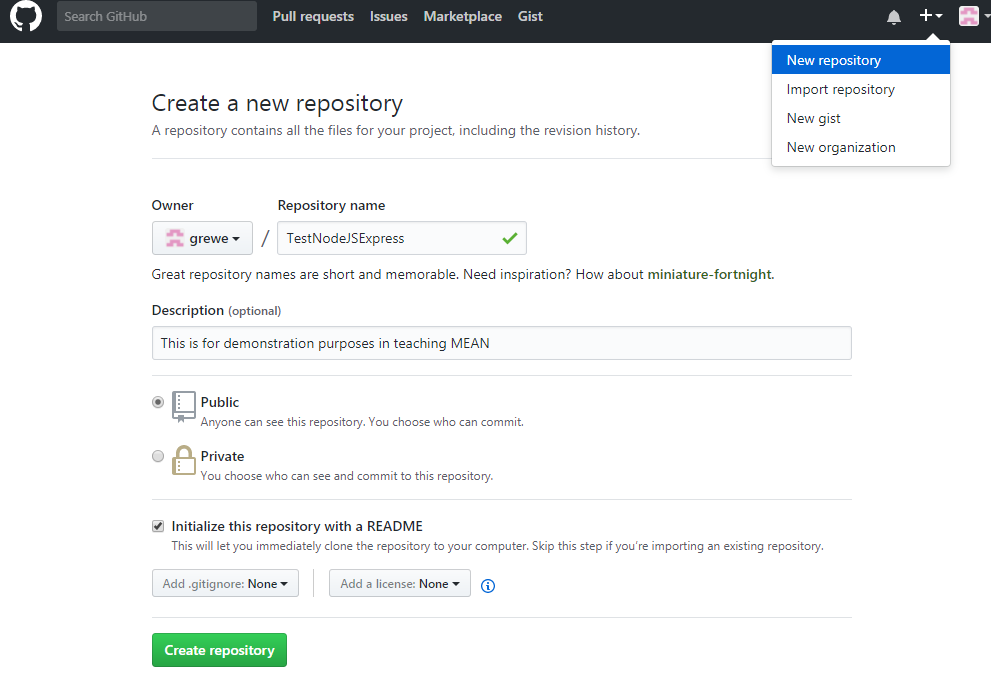Click the Public repository book icon
This screenshot has width=991, height=681.
pyautogui.click(x=184, y=406)
